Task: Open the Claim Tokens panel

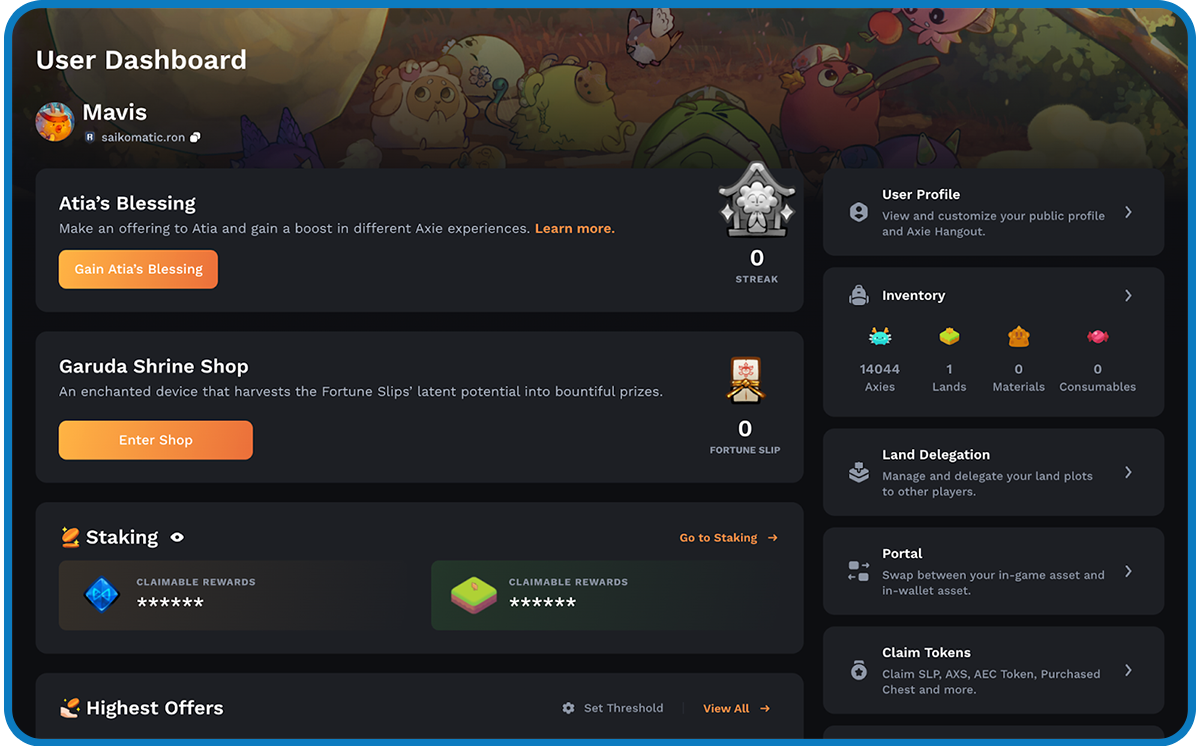Action: (x=994, y=670)
